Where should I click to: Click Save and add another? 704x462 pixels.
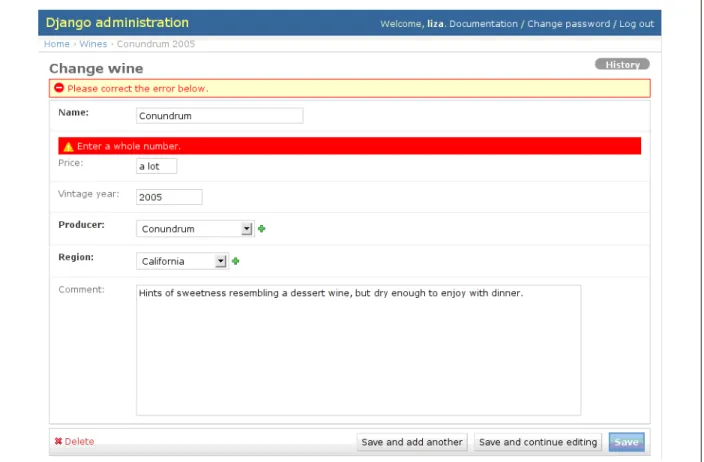412,442
